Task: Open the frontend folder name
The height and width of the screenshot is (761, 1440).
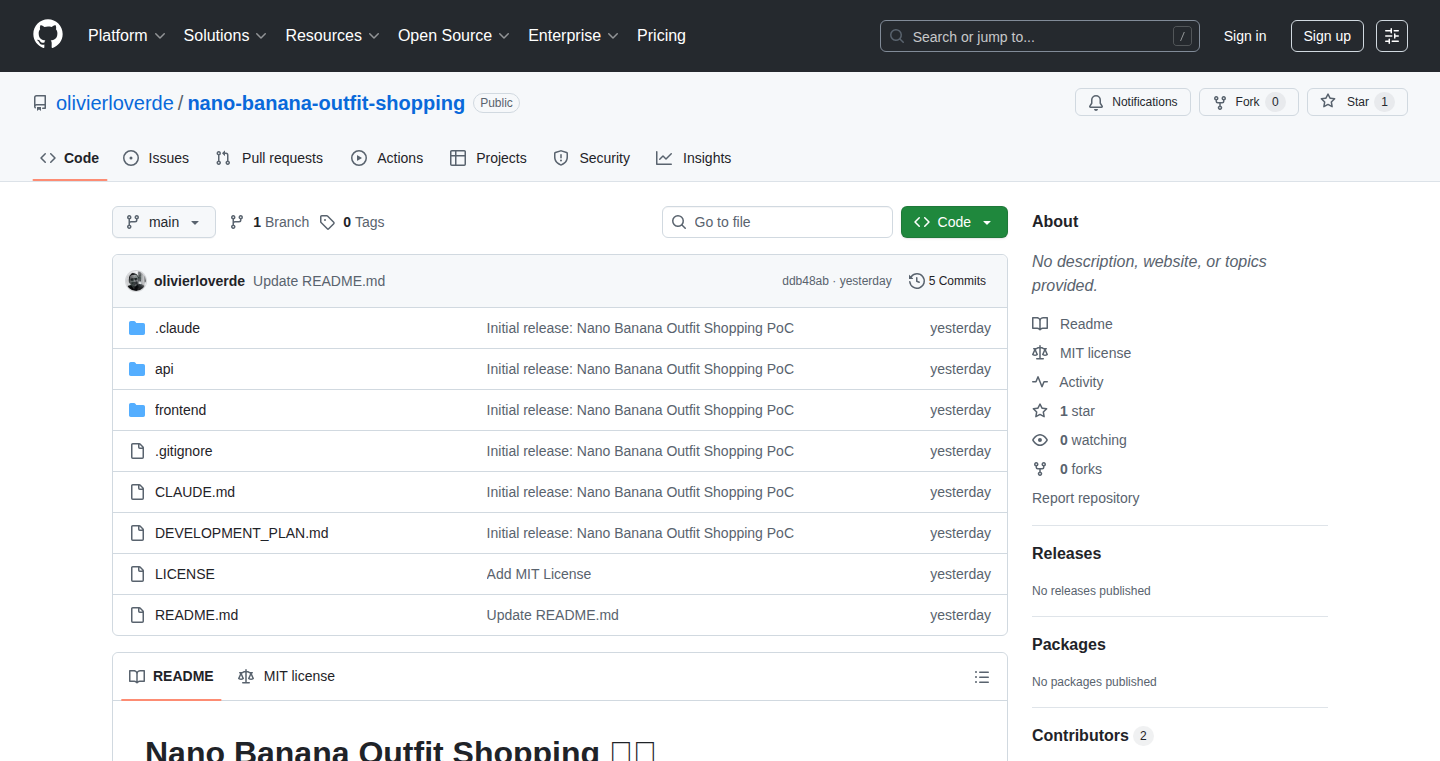Action: pyautogui.click(x=180, y=410)
